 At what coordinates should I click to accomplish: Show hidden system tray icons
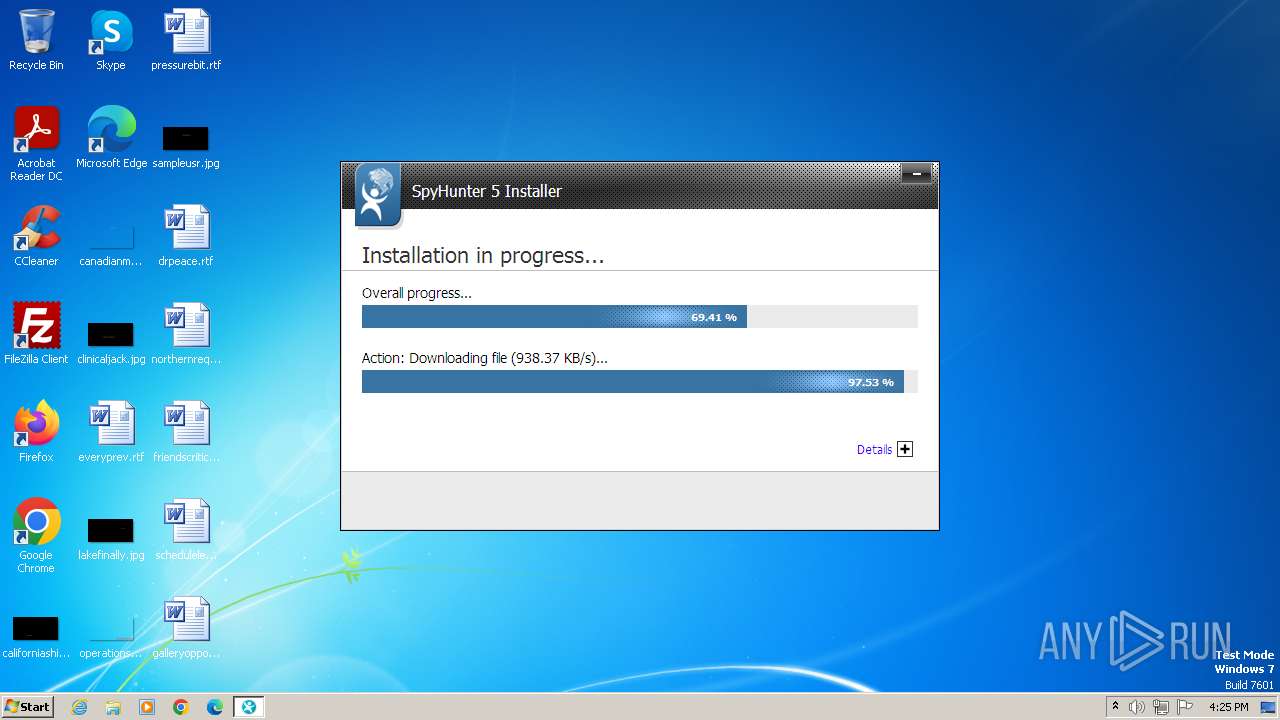1115,707
